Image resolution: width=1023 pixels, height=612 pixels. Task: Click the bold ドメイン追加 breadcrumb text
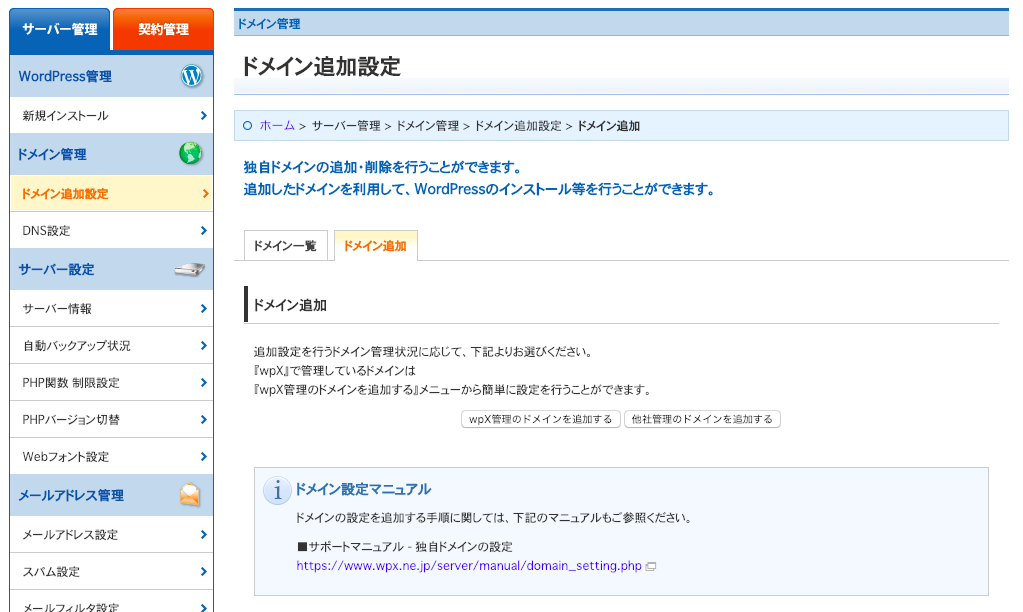608,126
